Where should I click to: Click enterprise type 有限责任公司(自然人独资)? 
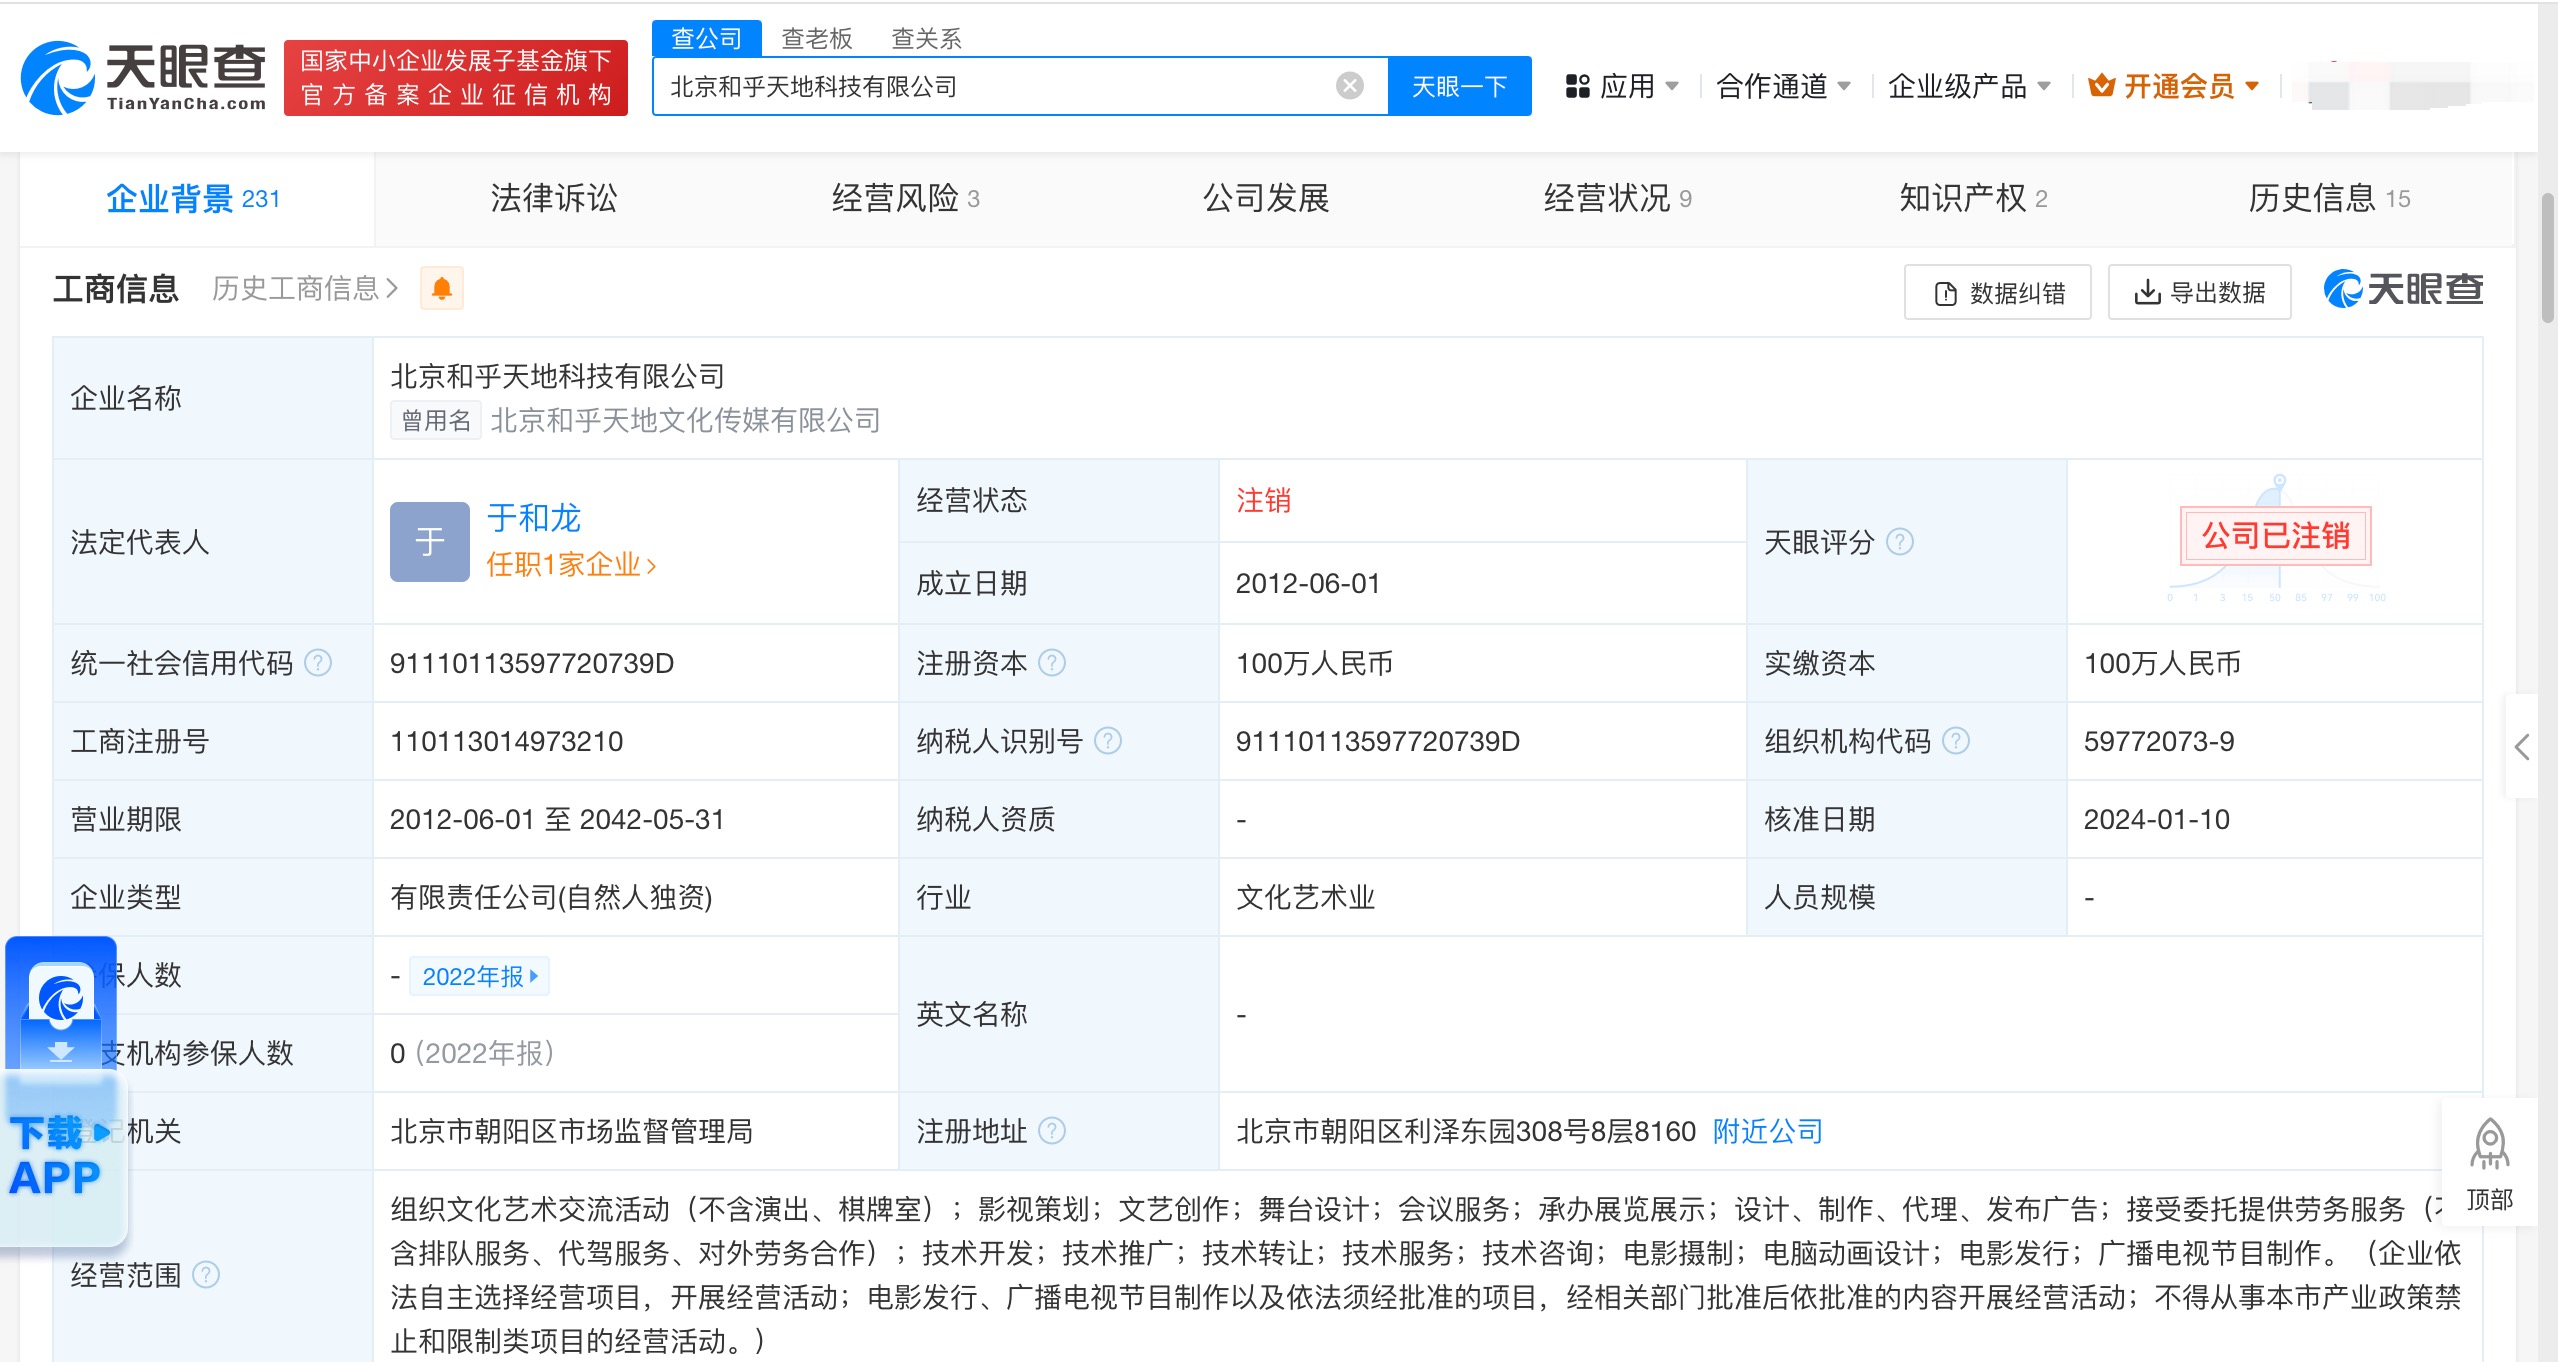click(551, 897)
